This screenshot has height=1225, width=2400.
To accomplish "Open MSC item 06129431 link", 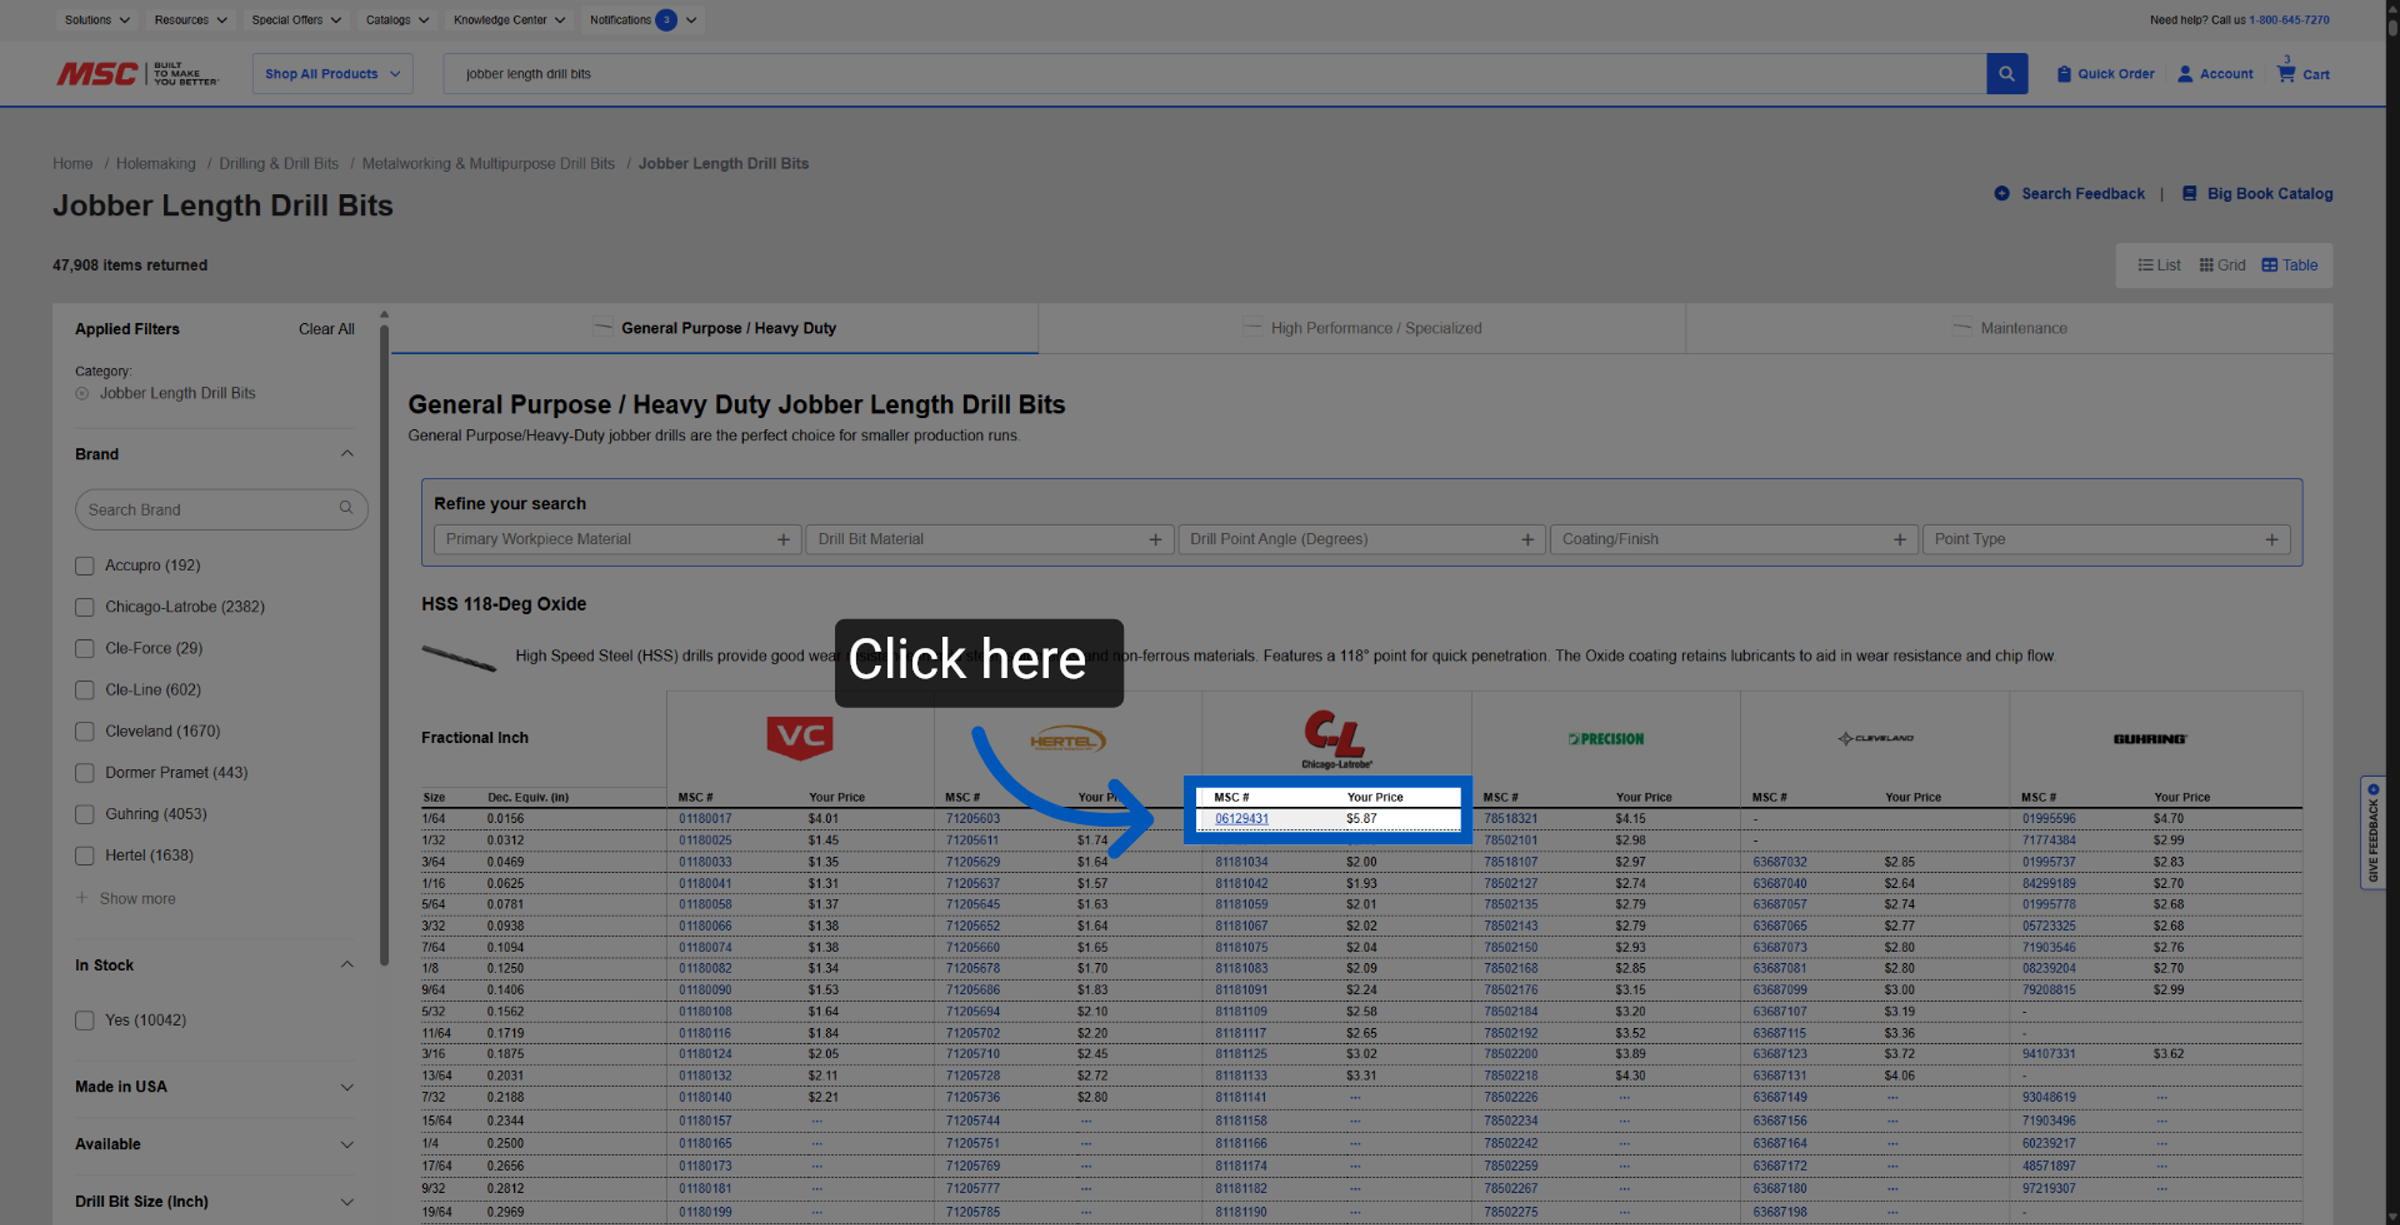I will [x=1241, y=818].
